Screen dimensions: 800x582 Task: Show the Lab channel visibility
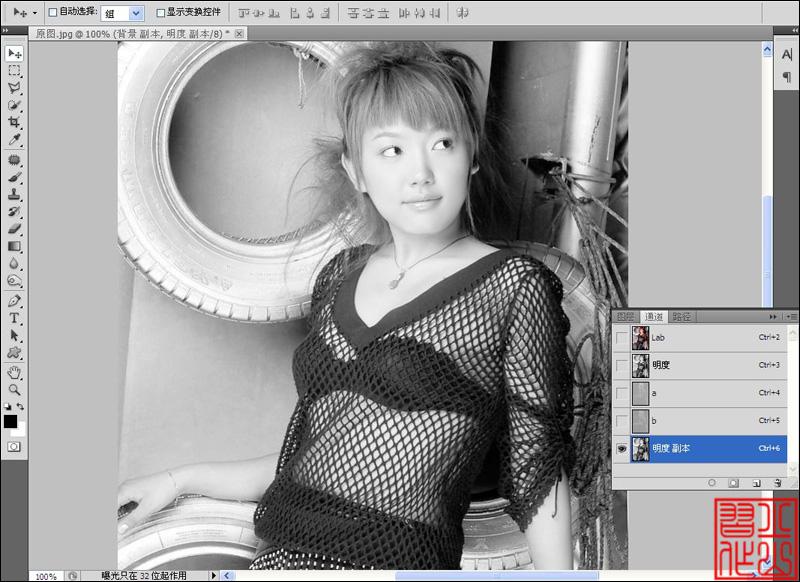(x=621, y=338)
